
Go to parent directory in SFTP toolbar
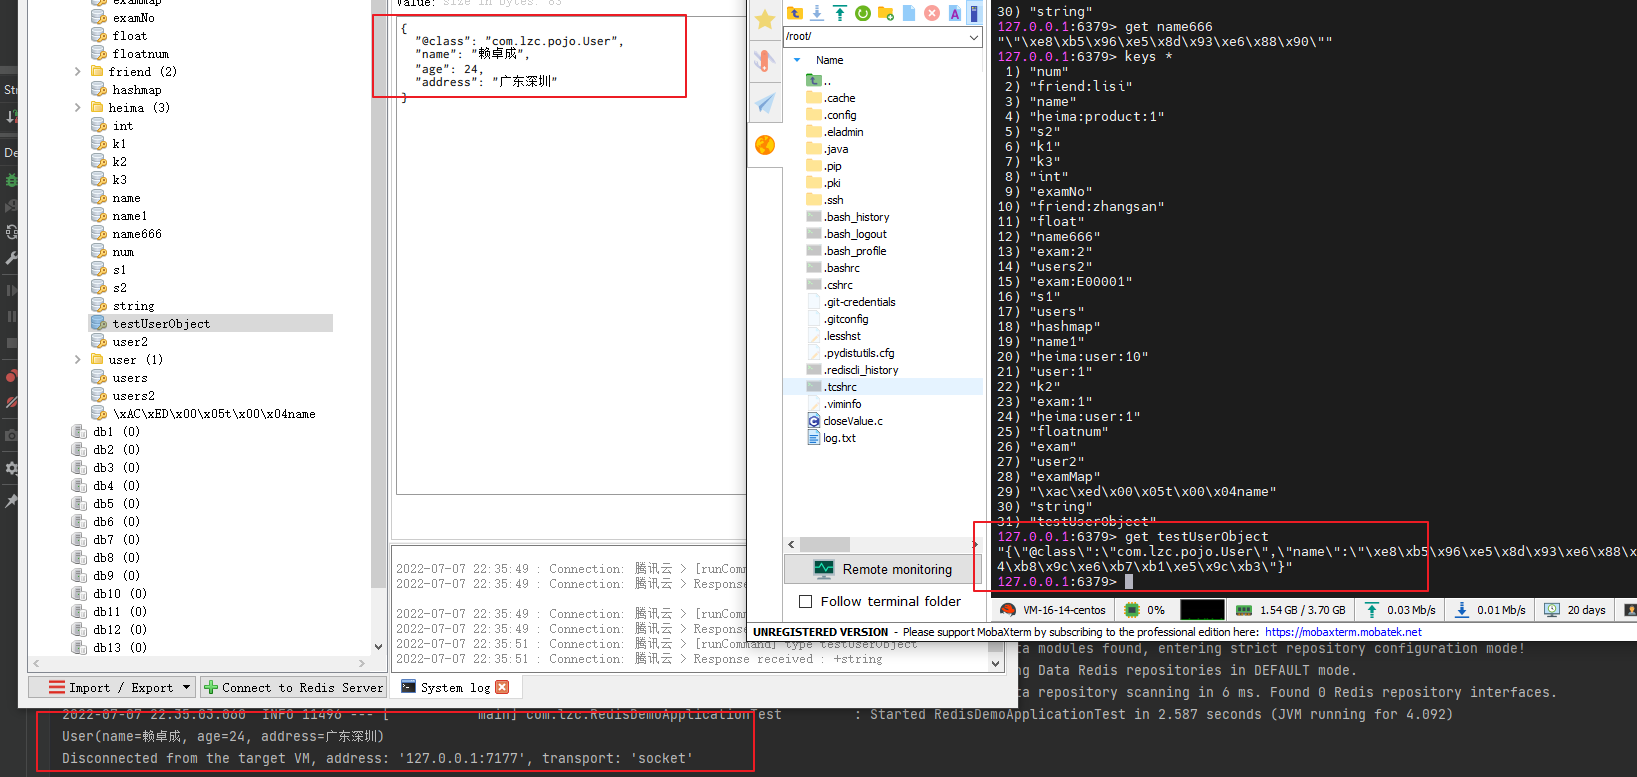(x=795, y=13)
